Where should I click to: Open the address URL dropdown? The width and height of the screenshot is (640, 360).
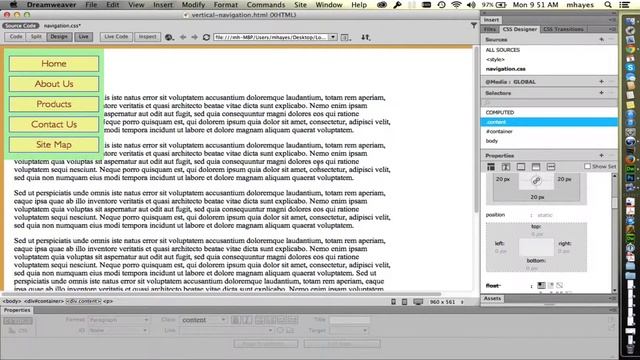coord(333,37)
